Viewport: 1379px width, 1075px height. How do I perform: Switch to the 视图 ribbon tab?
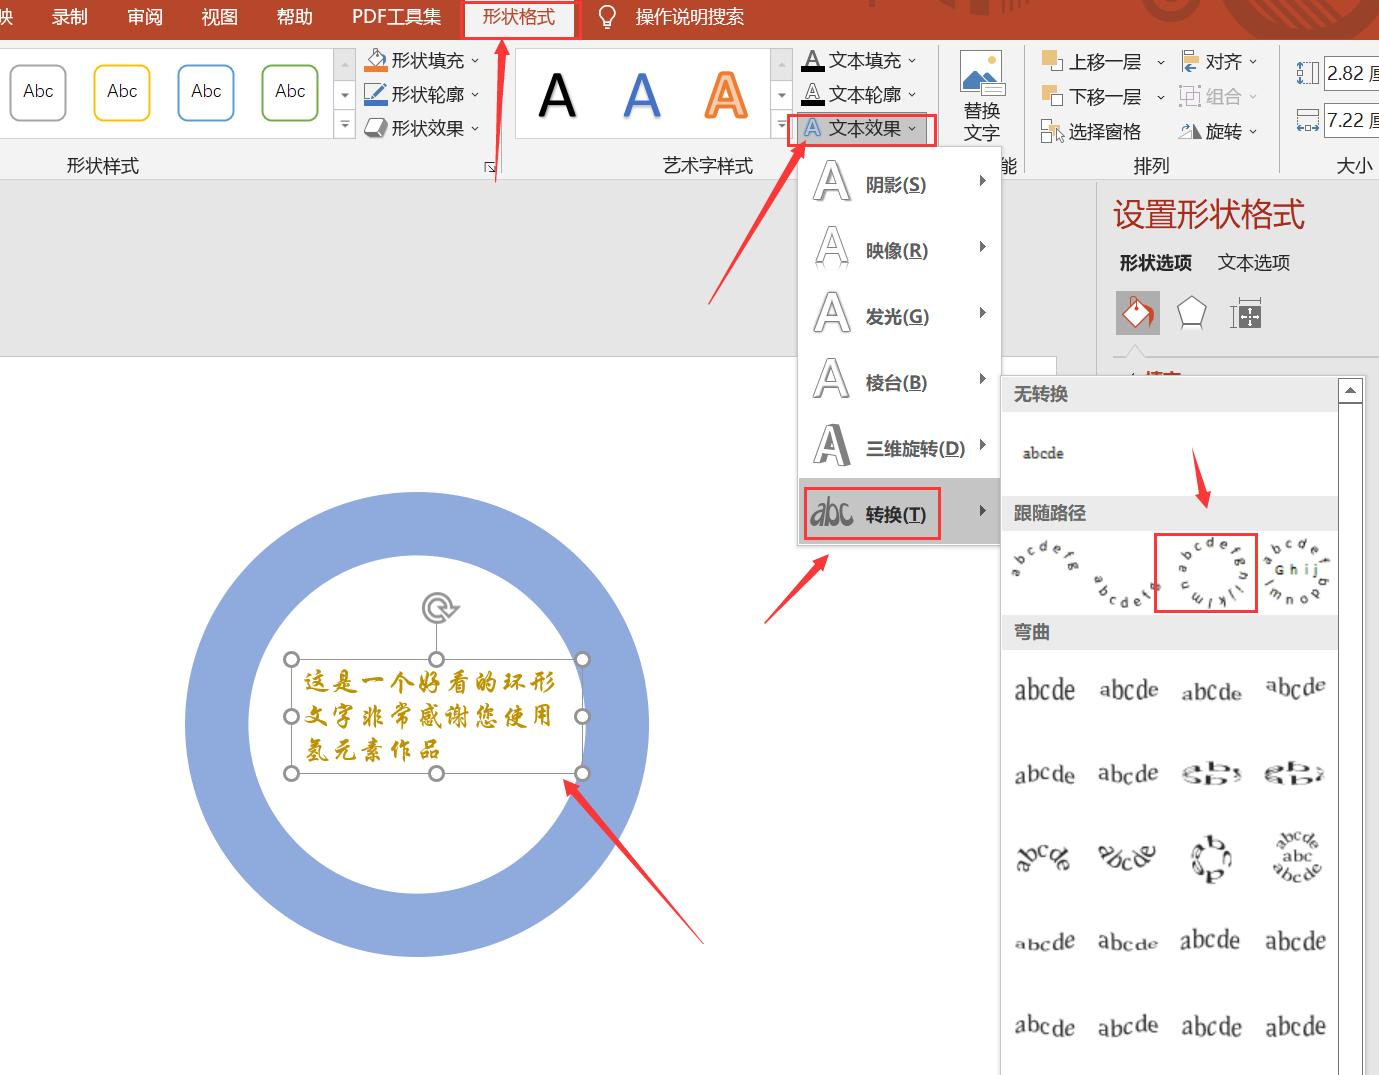click(218, 17)
